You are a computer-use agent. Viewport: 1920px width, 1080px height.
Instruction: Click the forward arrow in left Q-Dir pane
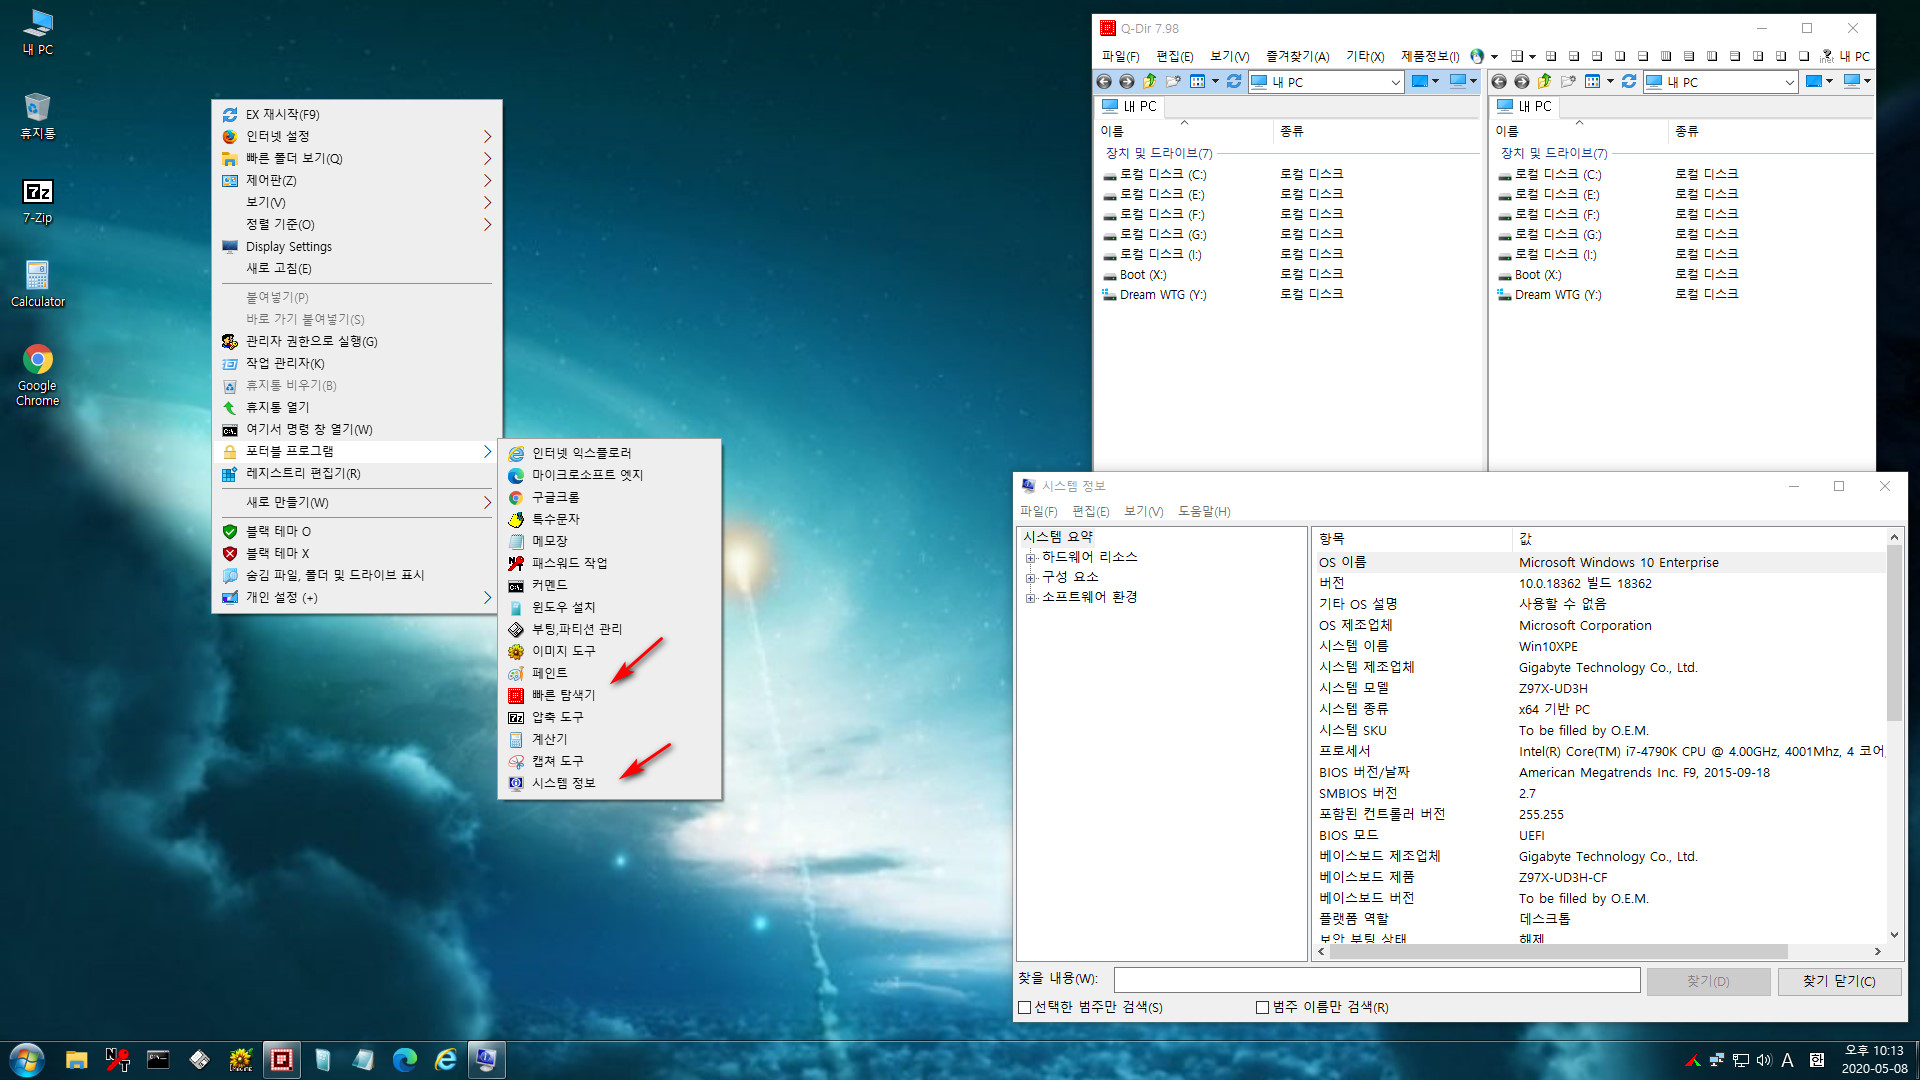pos(1127,82)
